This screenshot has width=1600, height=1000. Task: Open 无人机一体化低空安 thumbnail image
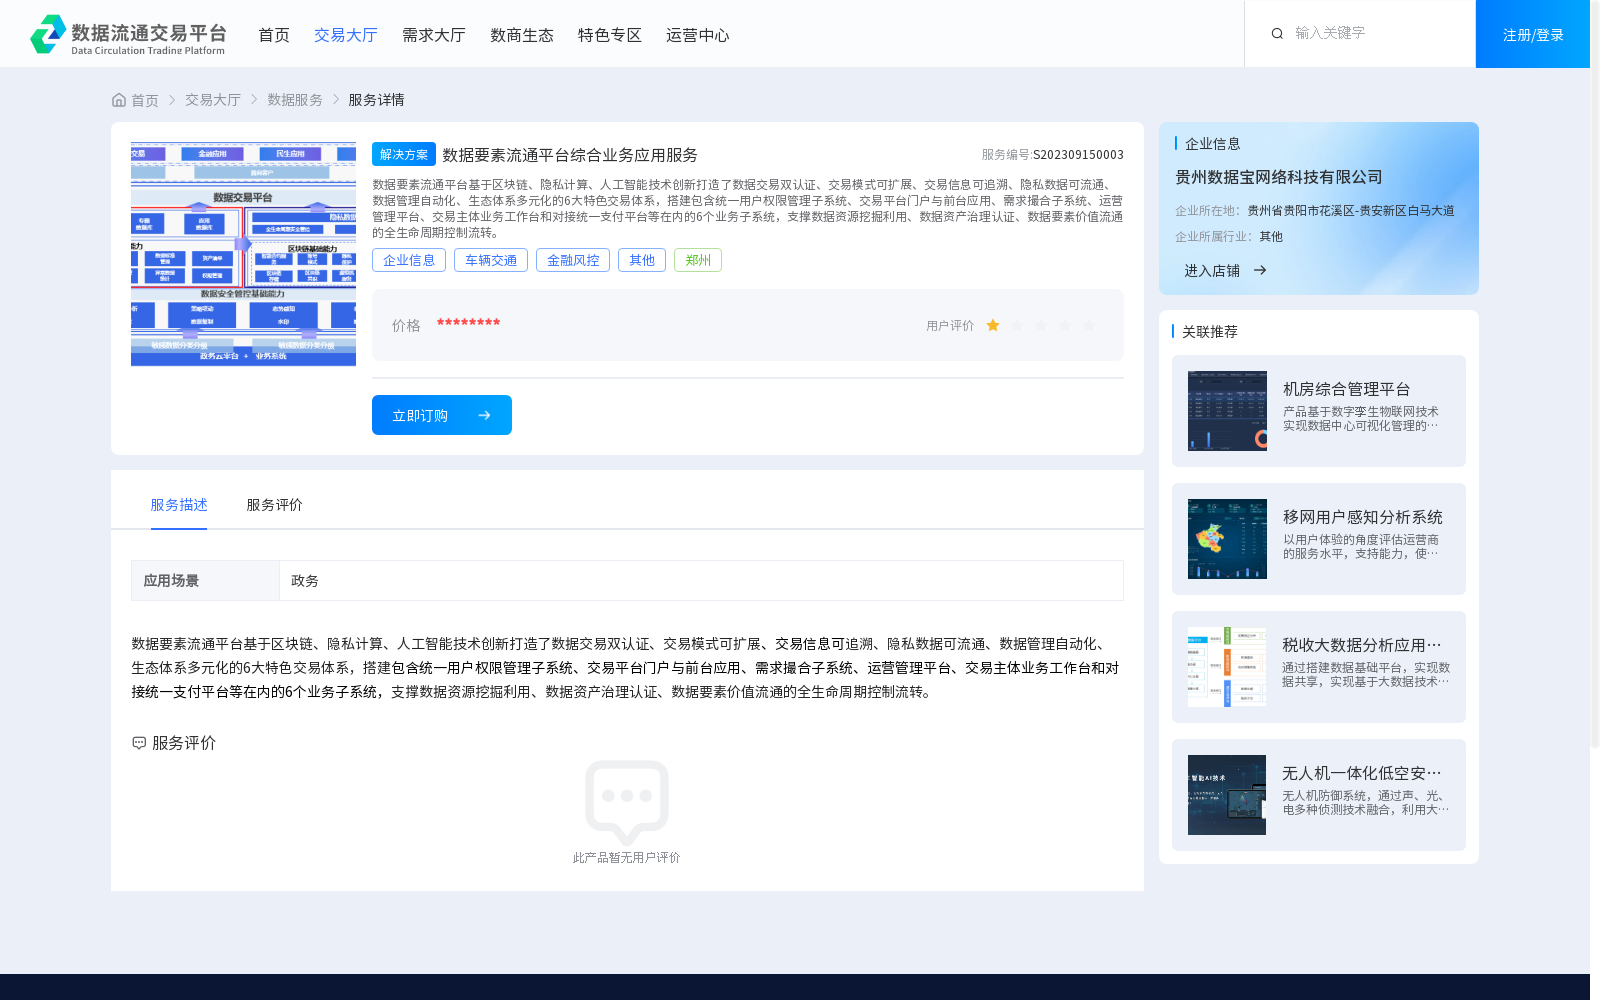tap(1227, 795)
